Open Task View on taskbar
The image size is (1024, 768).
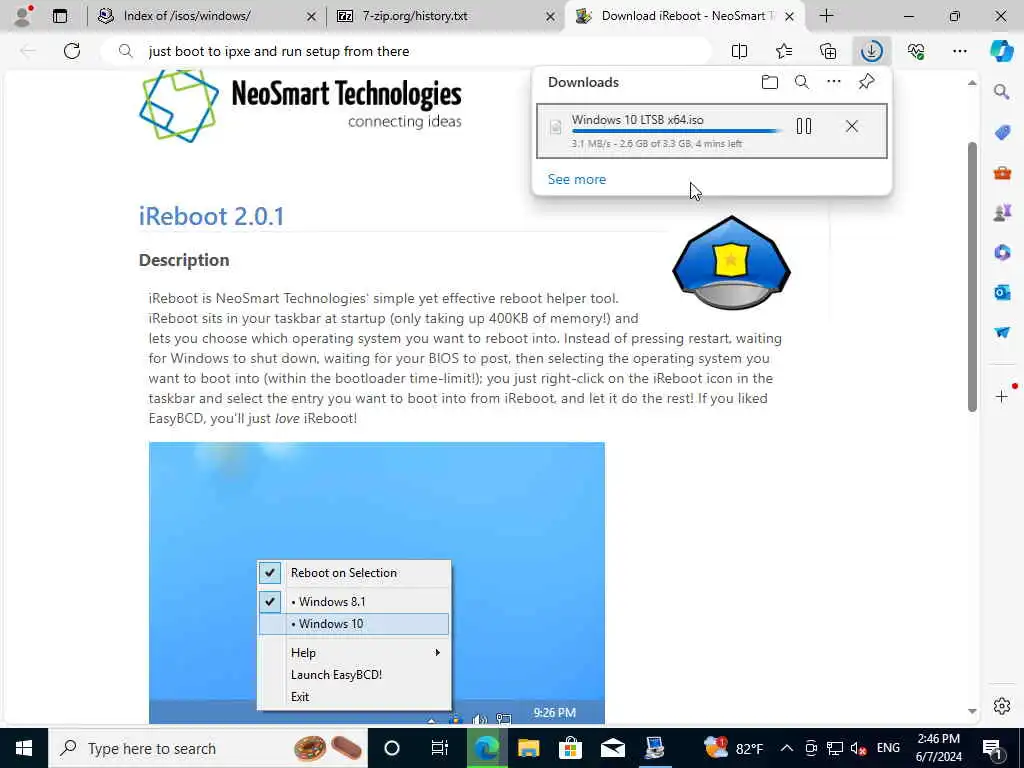(x=440, y=748)
